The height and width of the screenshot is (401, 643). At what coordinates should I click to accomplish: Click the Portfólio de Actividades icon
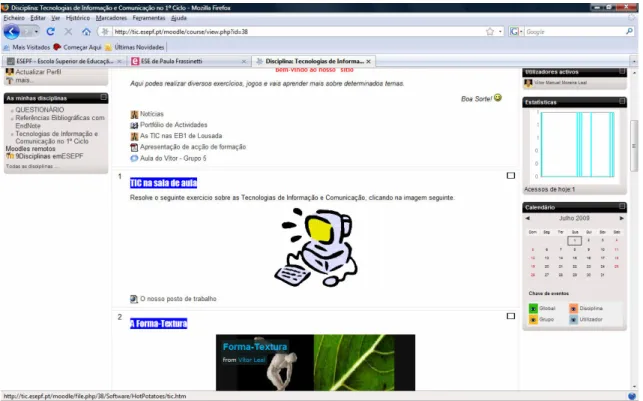pyautogui.click(x=134, y=125)
